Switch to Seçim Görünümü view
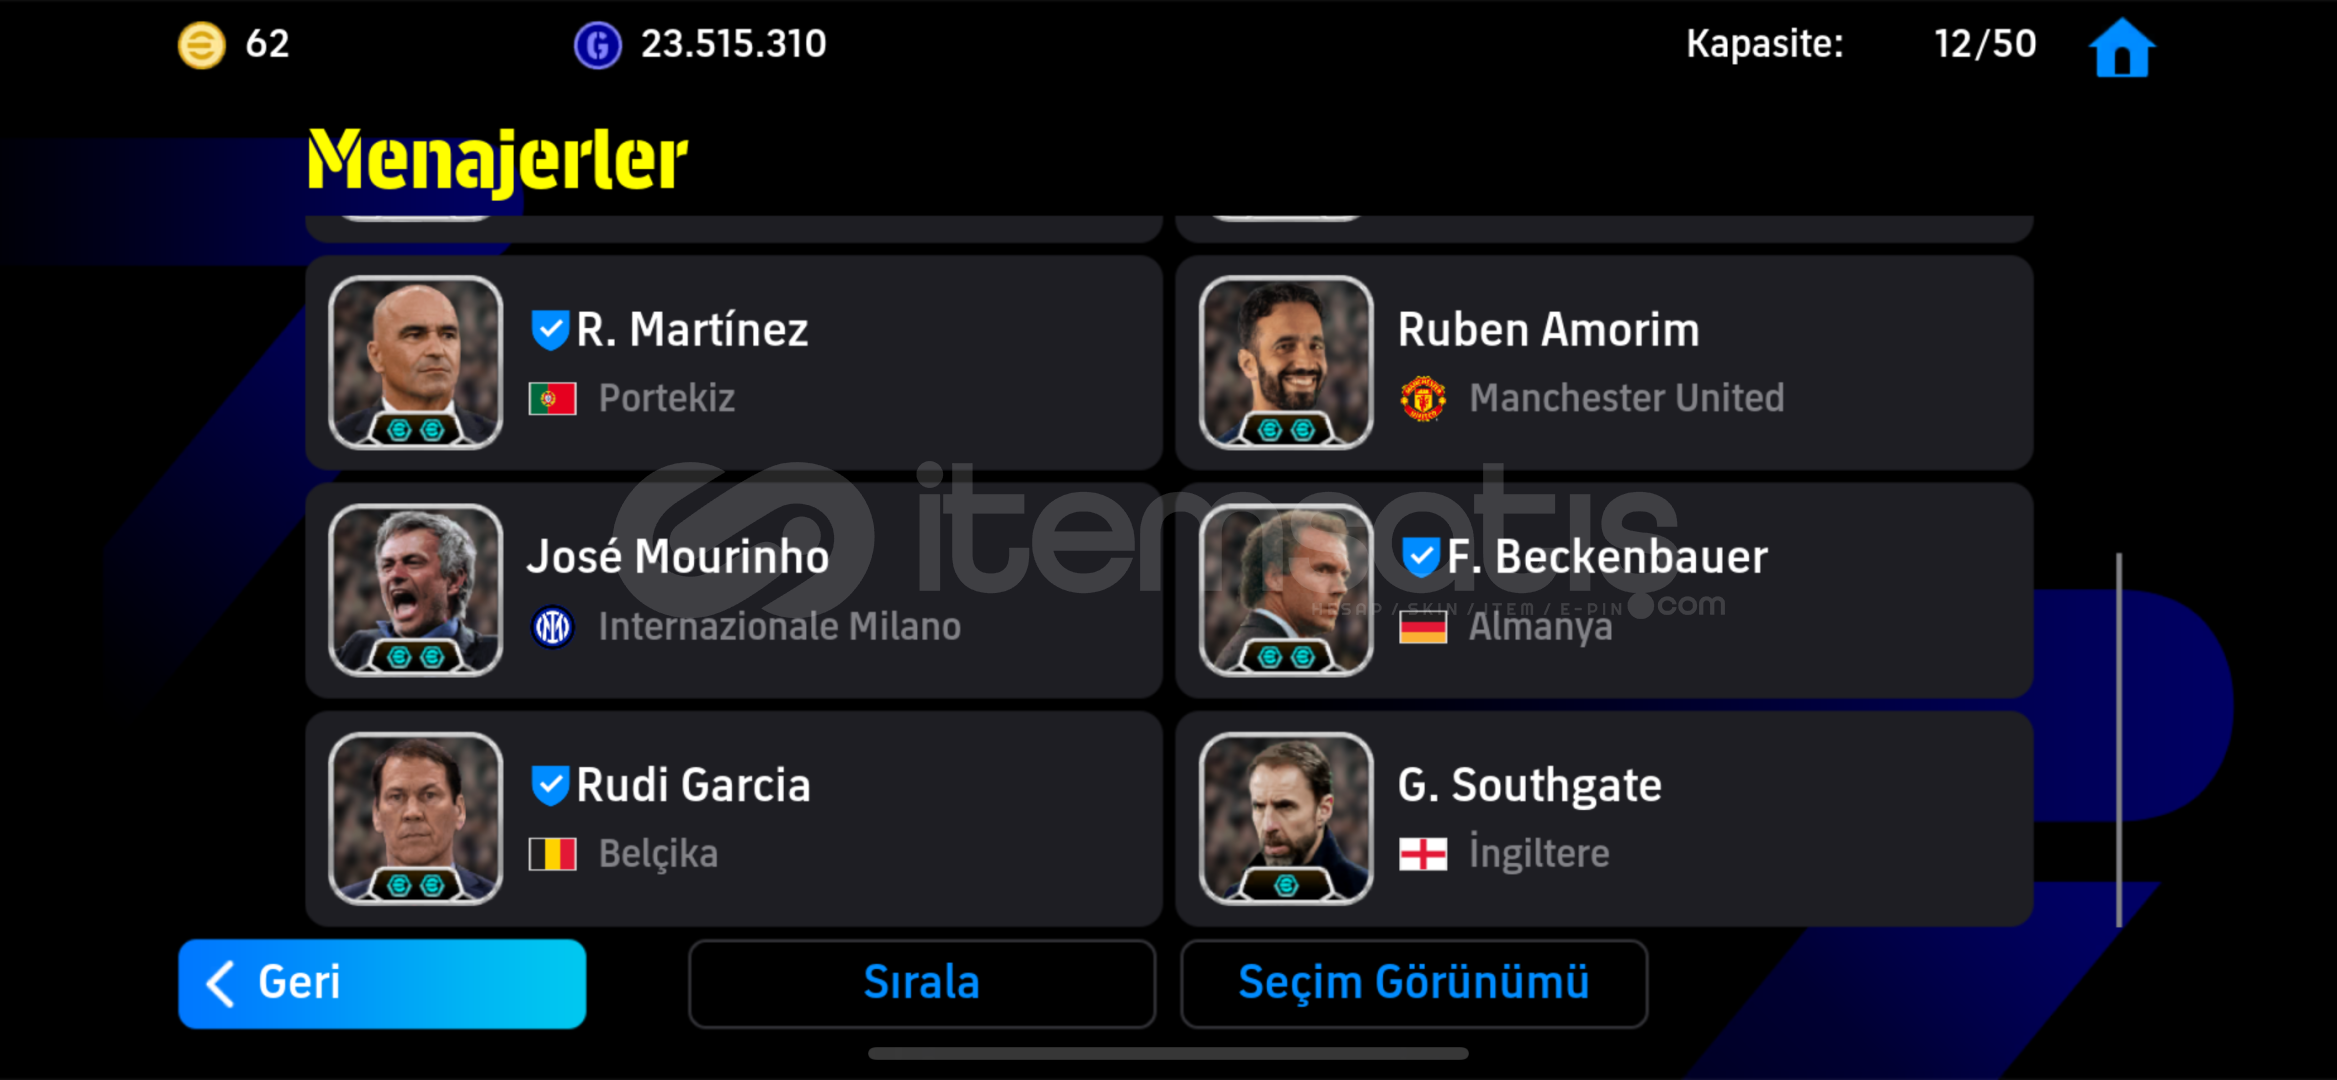The width and height of the screenshot is (2337, 1080). click(x=1413, y=983)
